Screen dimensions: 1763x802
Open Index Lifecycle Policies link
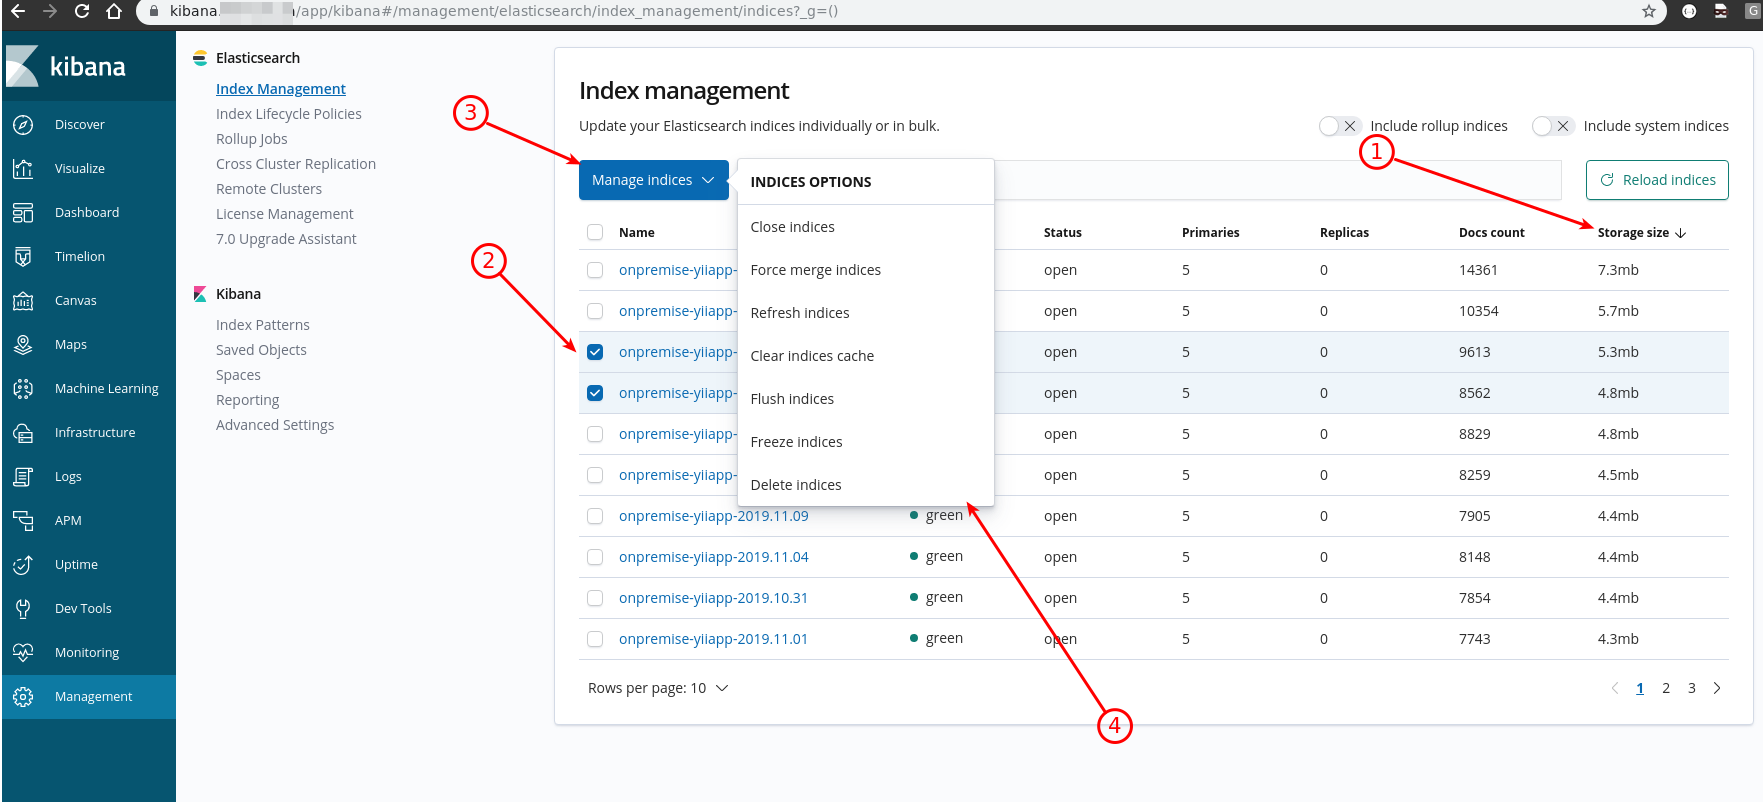coord(289,114)
